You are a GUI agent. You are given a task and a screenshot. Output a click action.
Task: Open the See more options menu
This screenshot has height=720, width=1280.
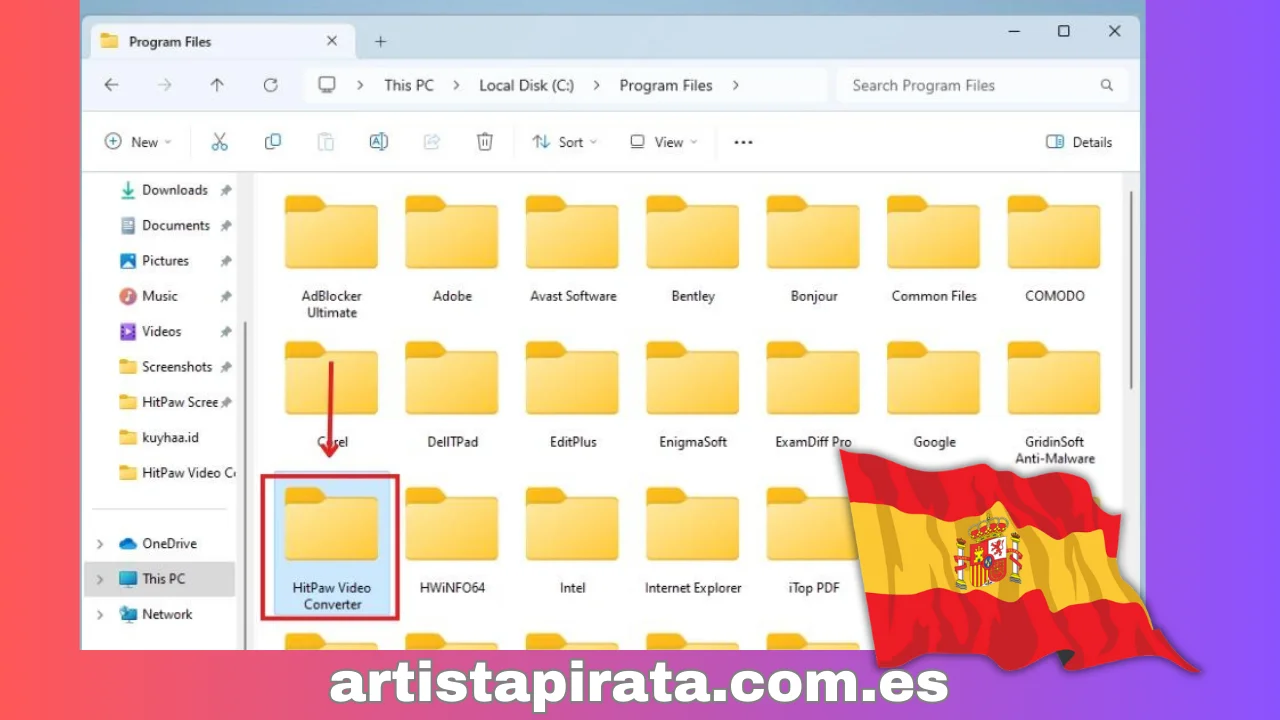coord(743,142)
